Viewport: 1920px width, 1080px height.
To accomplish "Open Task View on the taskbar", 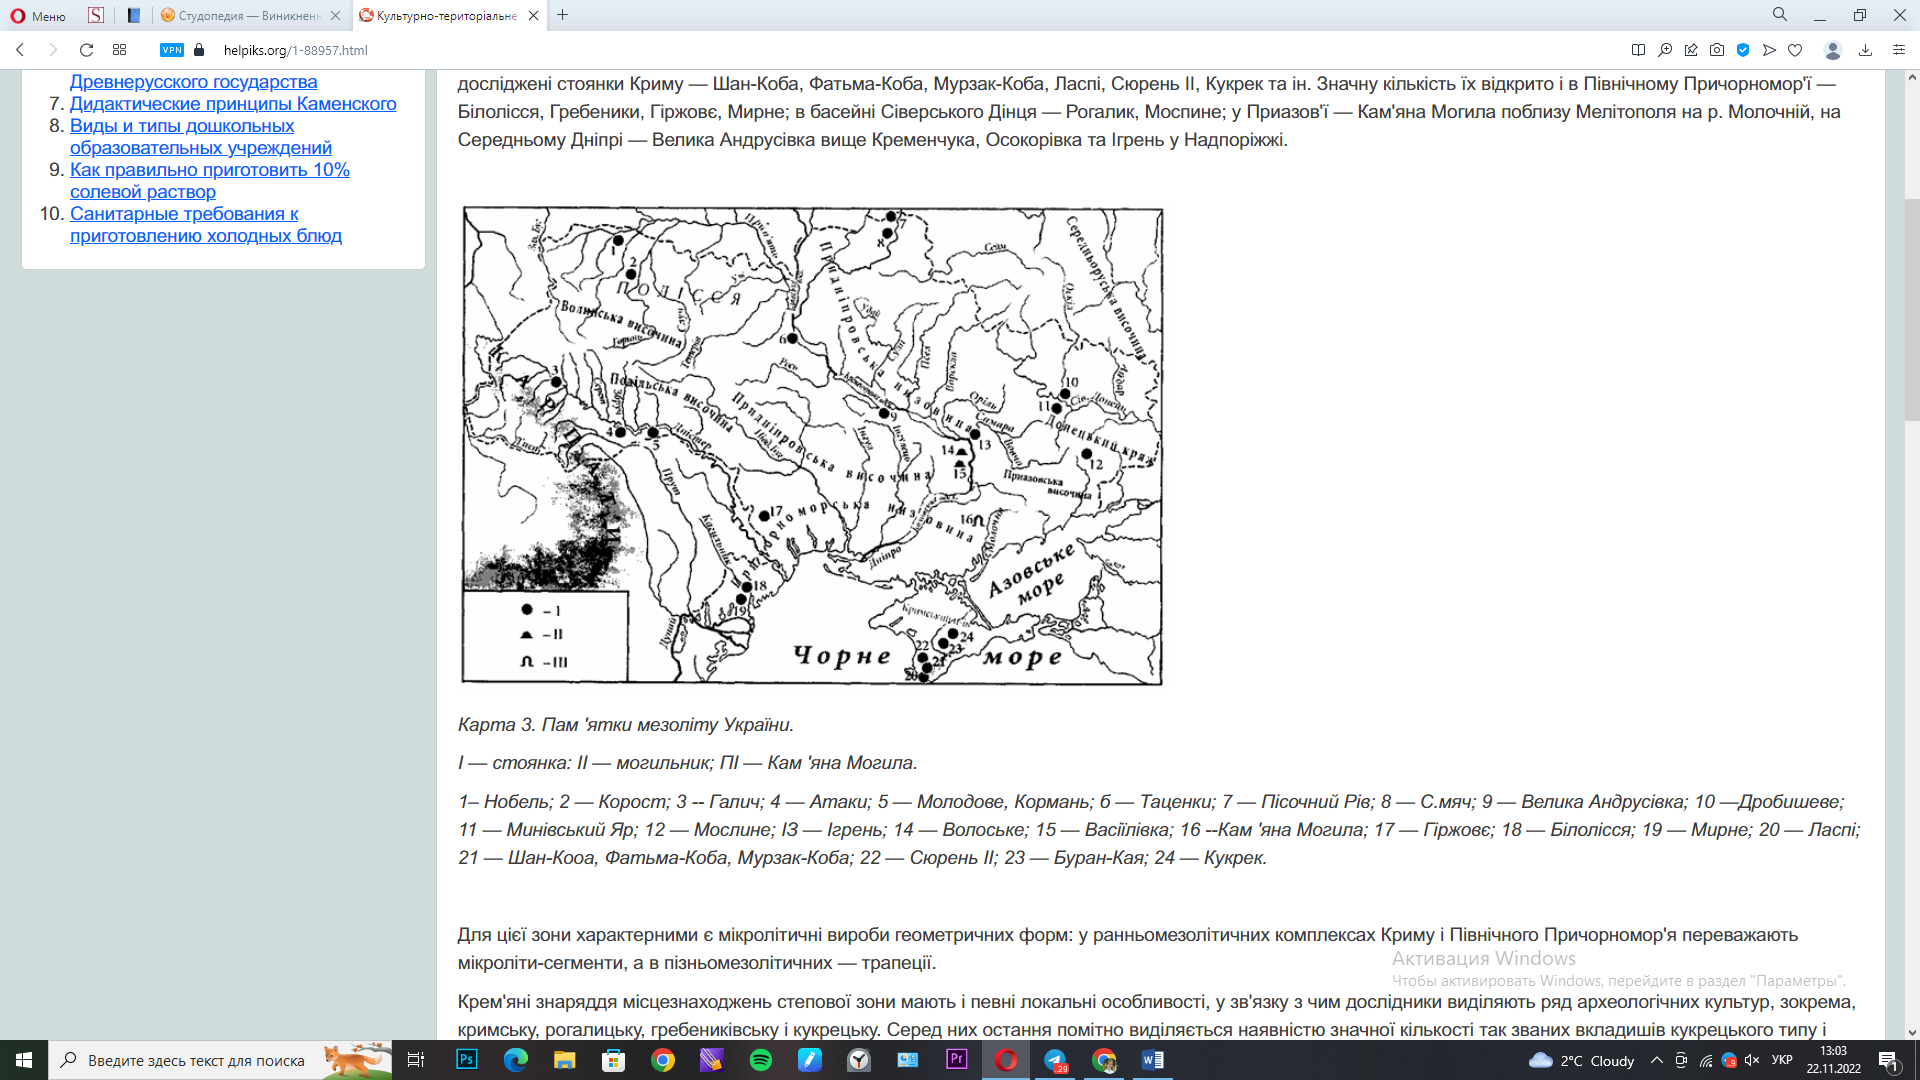I will pyautogui.click(x=416, y=1060).
